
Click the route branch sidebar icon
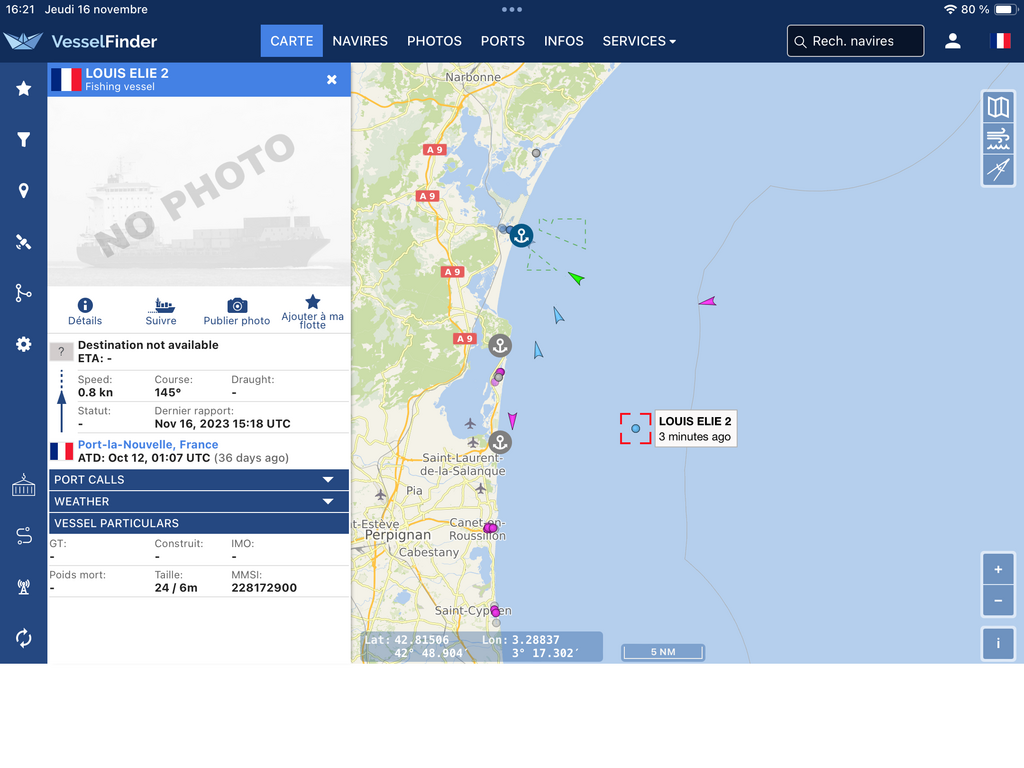pyautogui.click(x=24, y=293)
